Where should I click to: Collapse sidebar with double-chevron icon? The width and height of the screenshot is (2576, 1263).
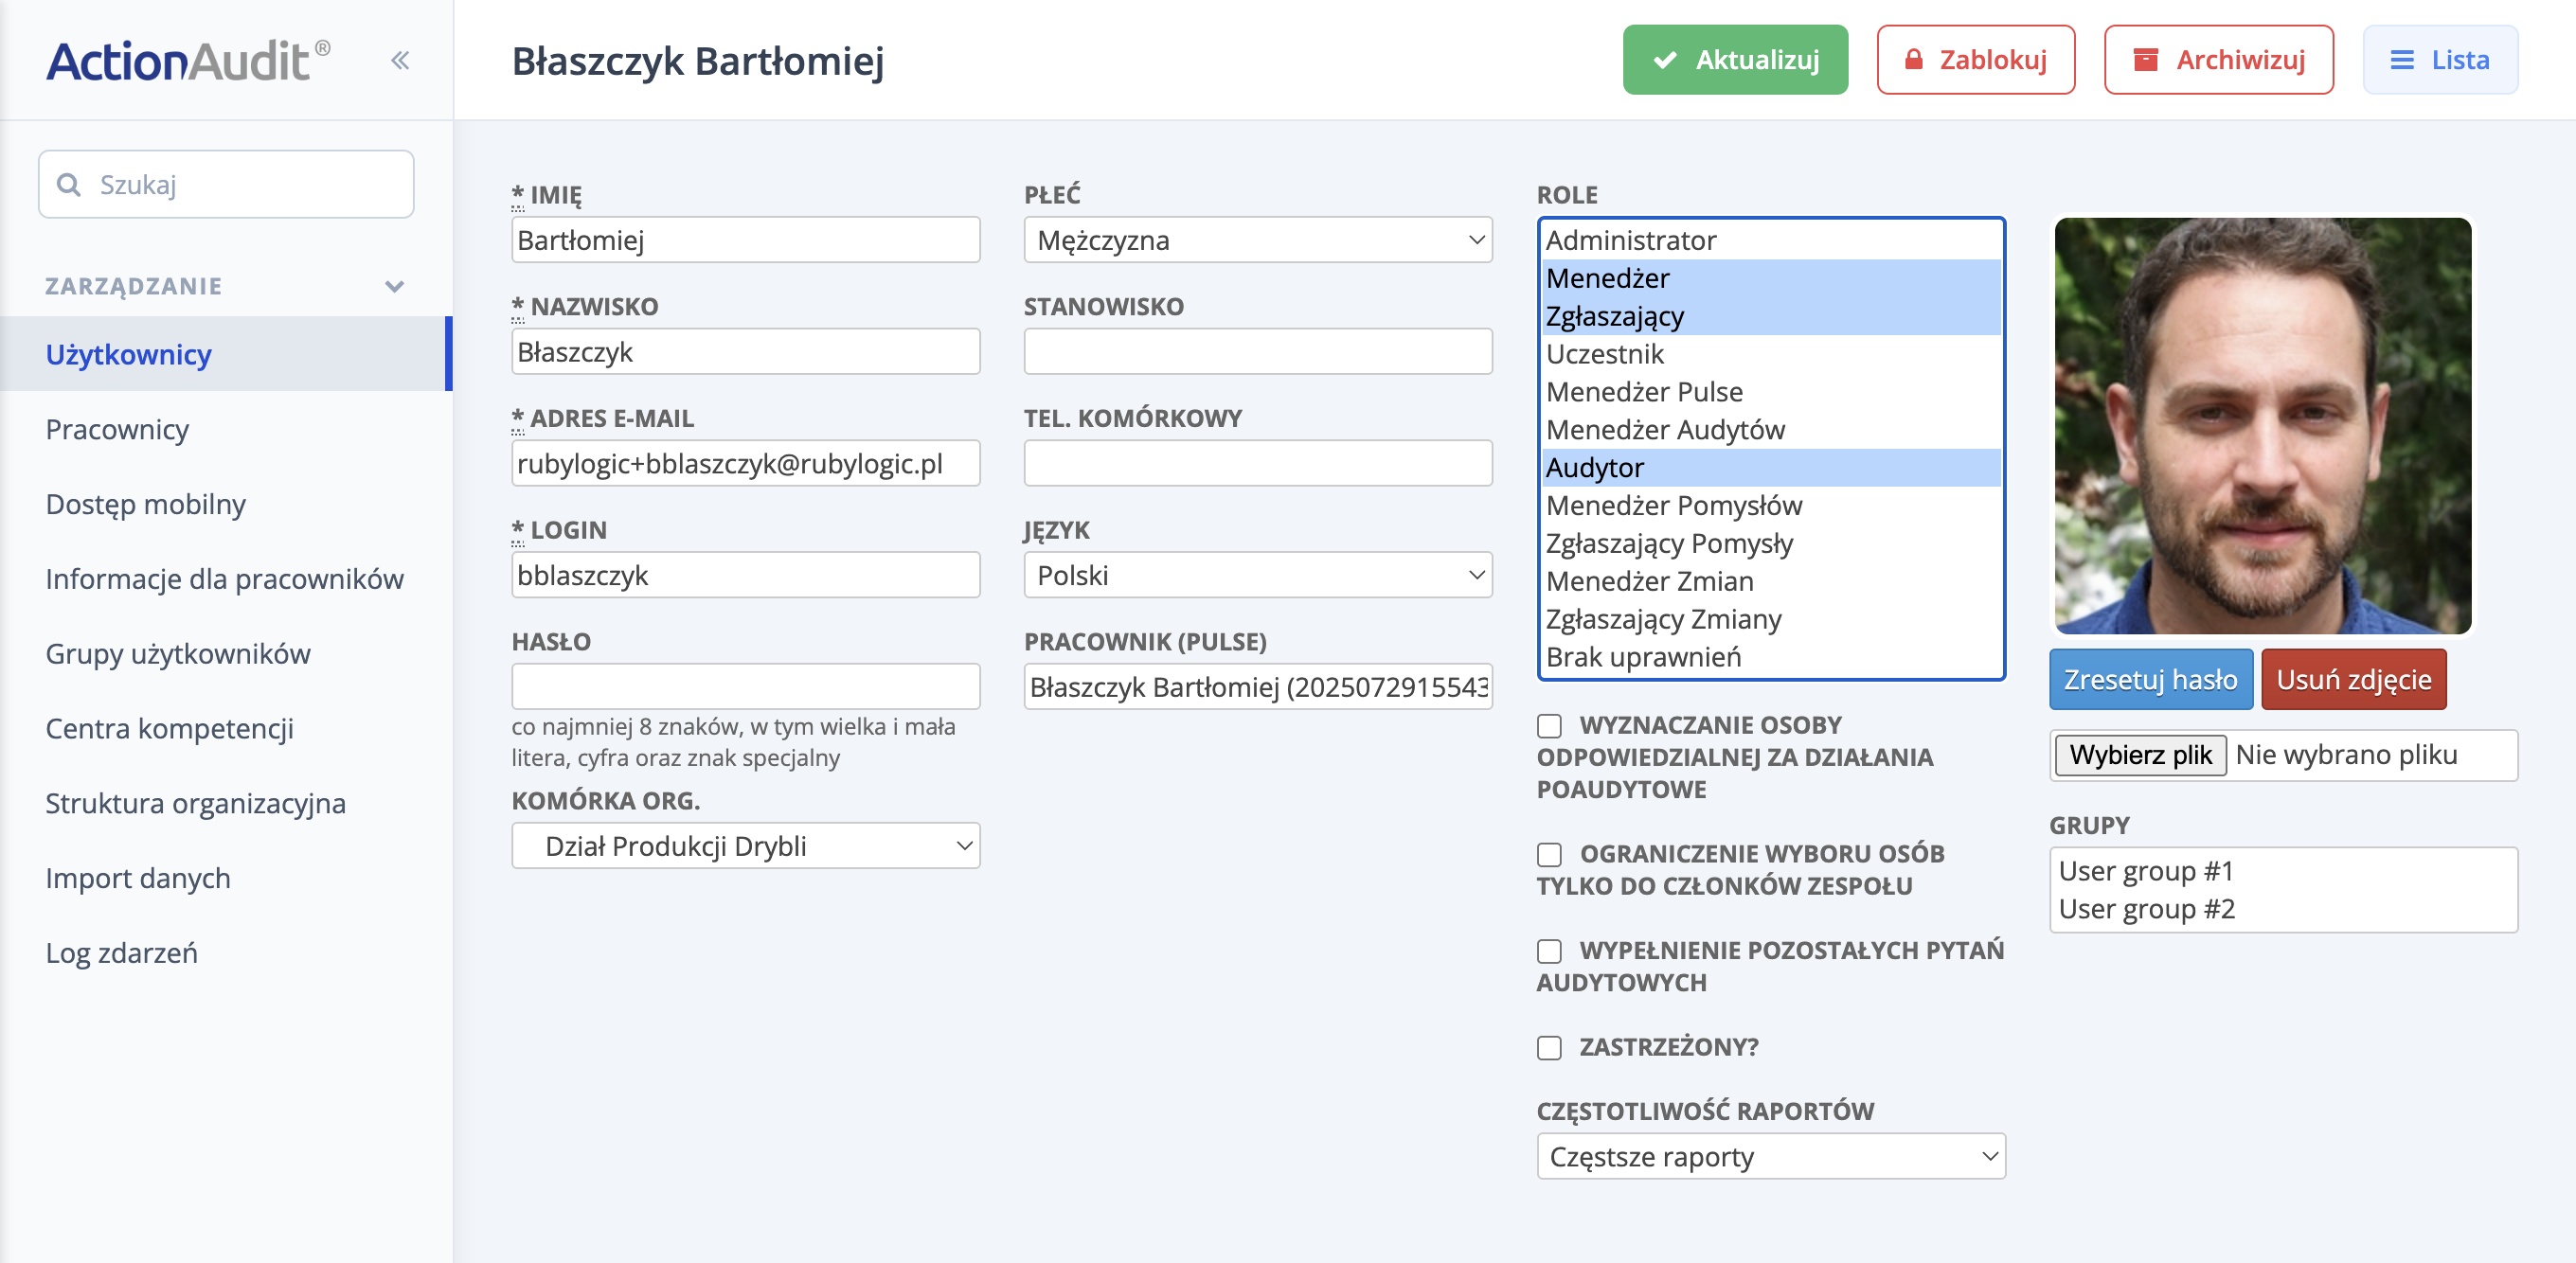(400, 61)
